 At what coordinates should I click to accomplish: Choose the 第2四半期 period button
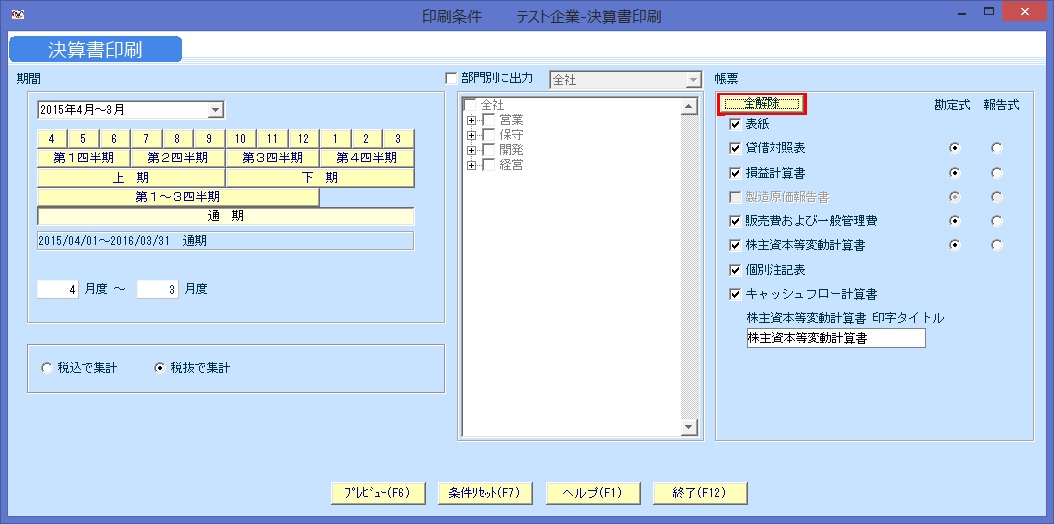[x=177, y=158]
